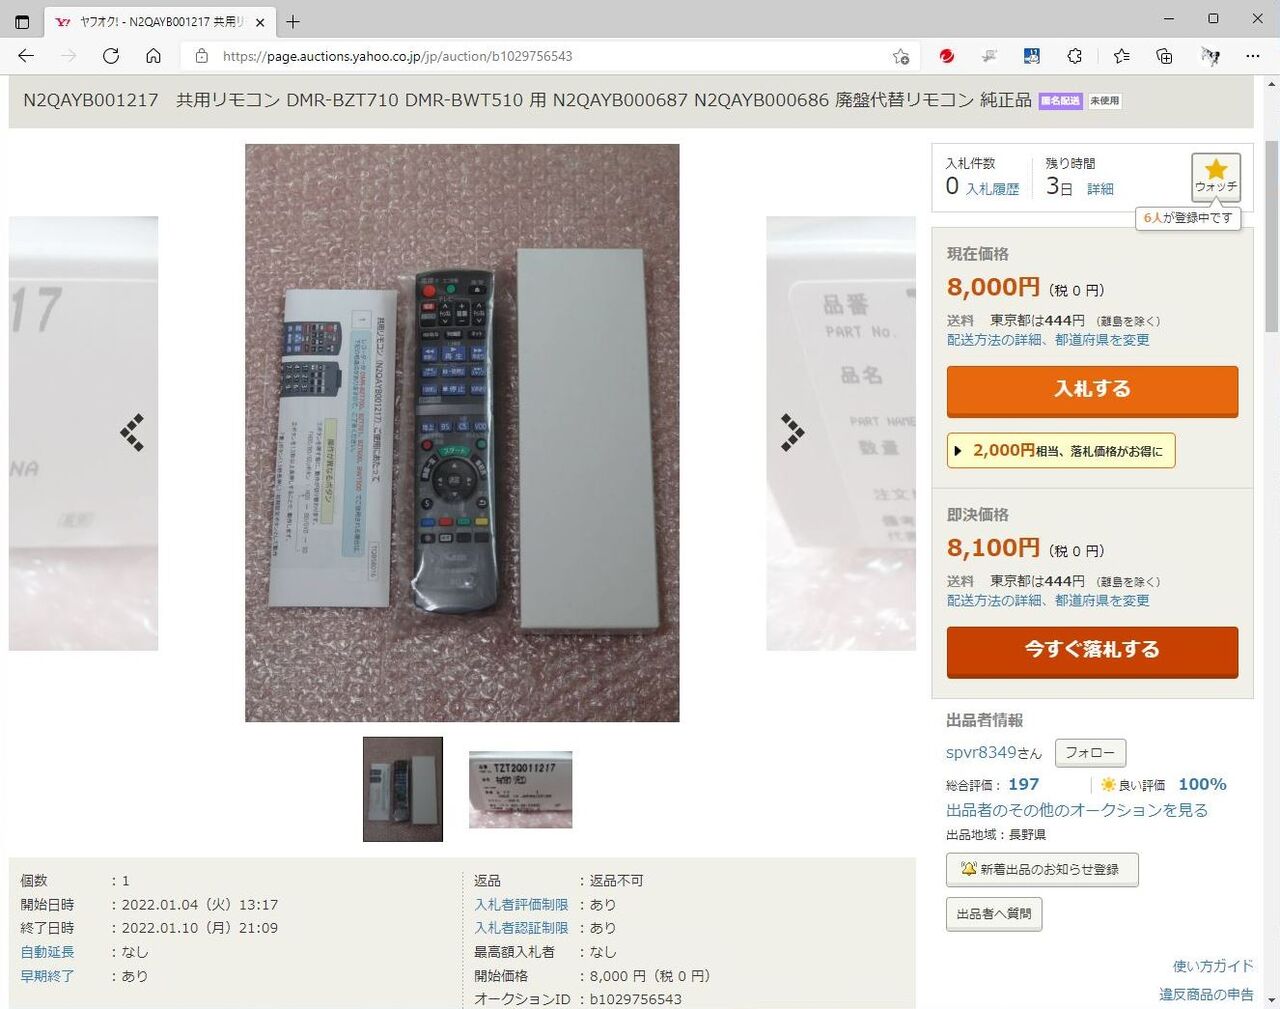
Task: Click the page vertical scrollbar
Action: 1271,540
